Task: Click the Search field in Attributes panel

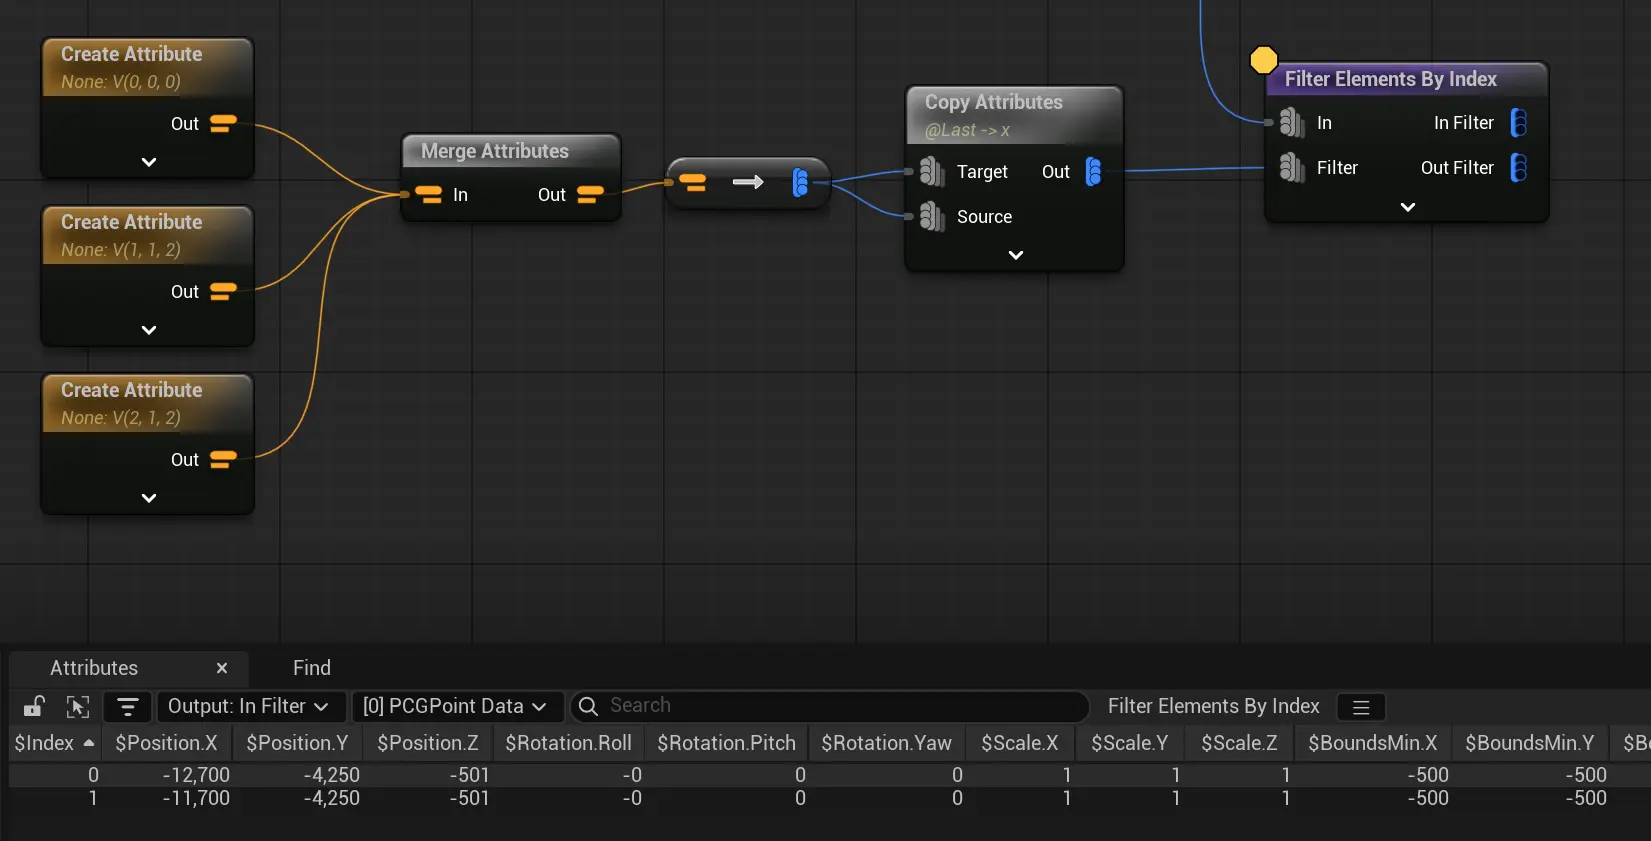Action: coord(840,706)
